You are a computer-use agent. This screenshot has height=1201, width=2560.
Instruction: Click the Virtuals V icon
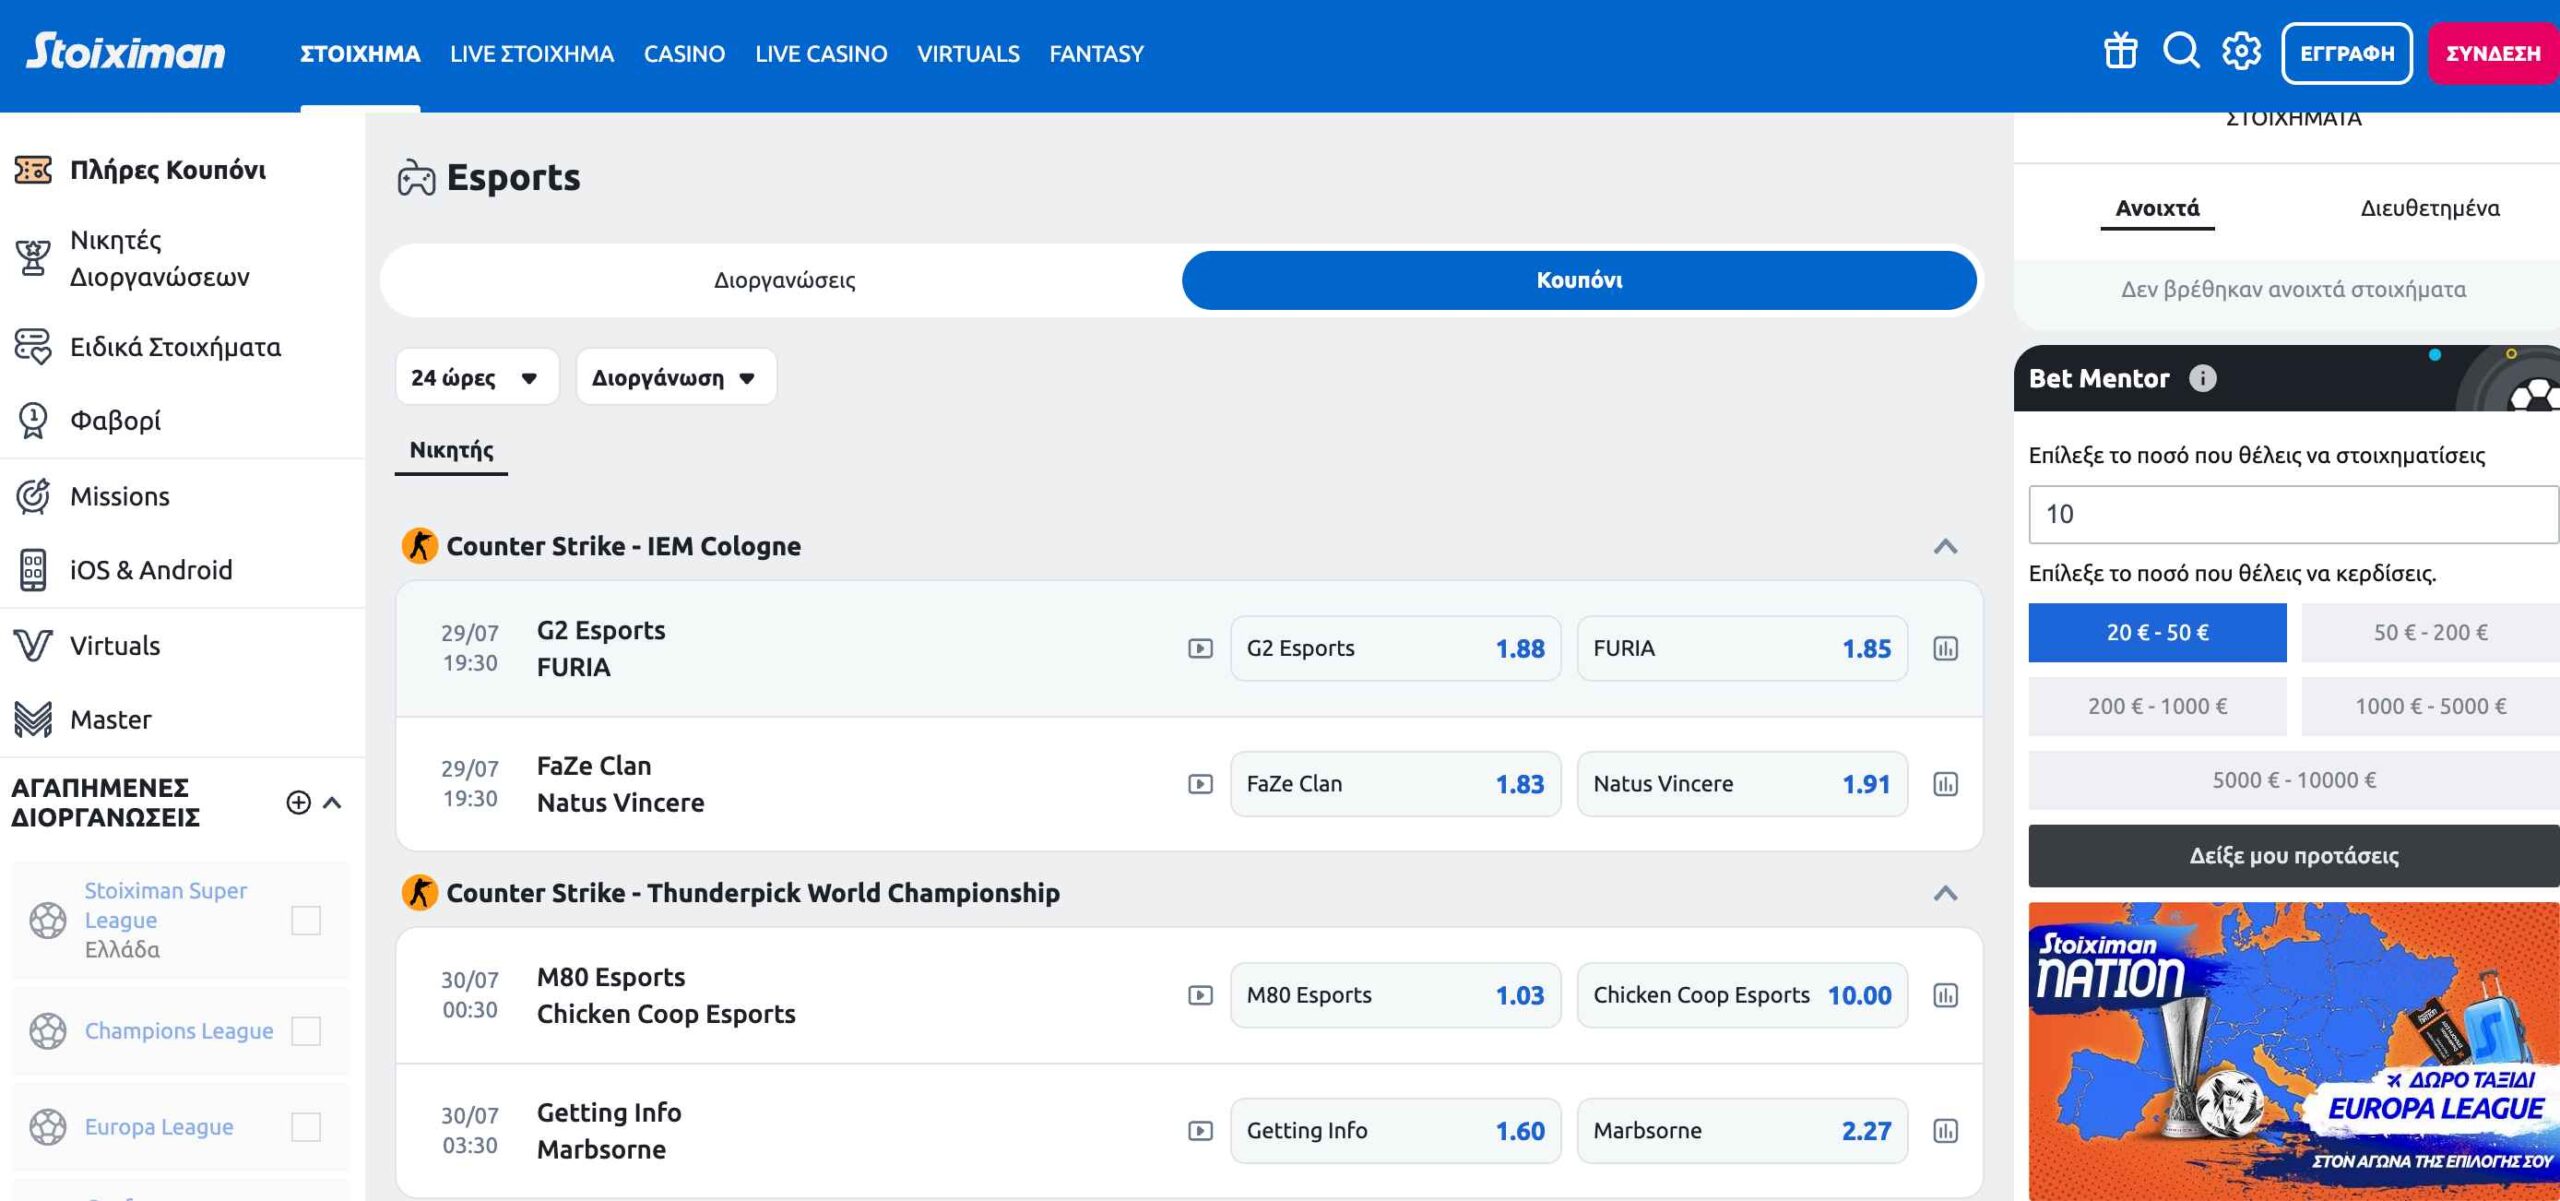[x=33, y=645]
